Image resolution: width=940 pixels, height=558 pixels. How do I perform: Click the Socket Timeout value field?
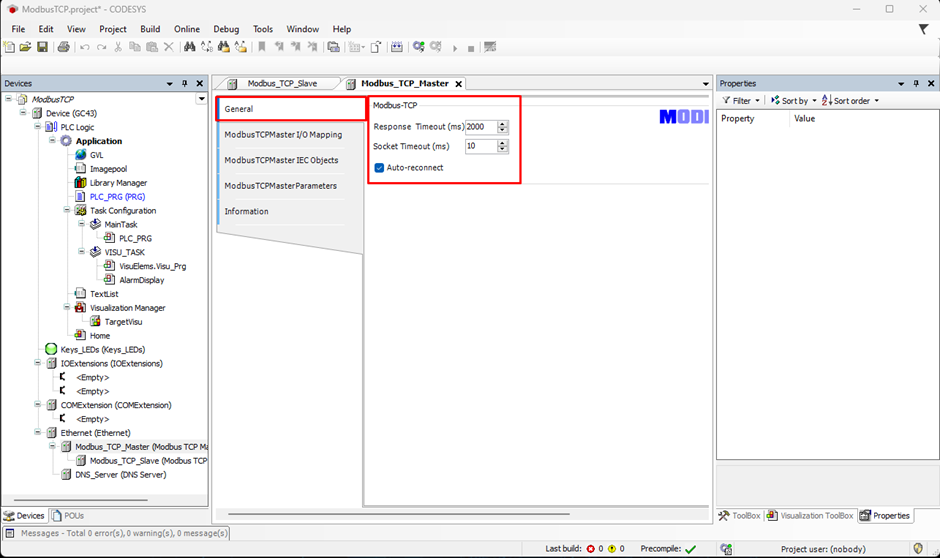481,146
